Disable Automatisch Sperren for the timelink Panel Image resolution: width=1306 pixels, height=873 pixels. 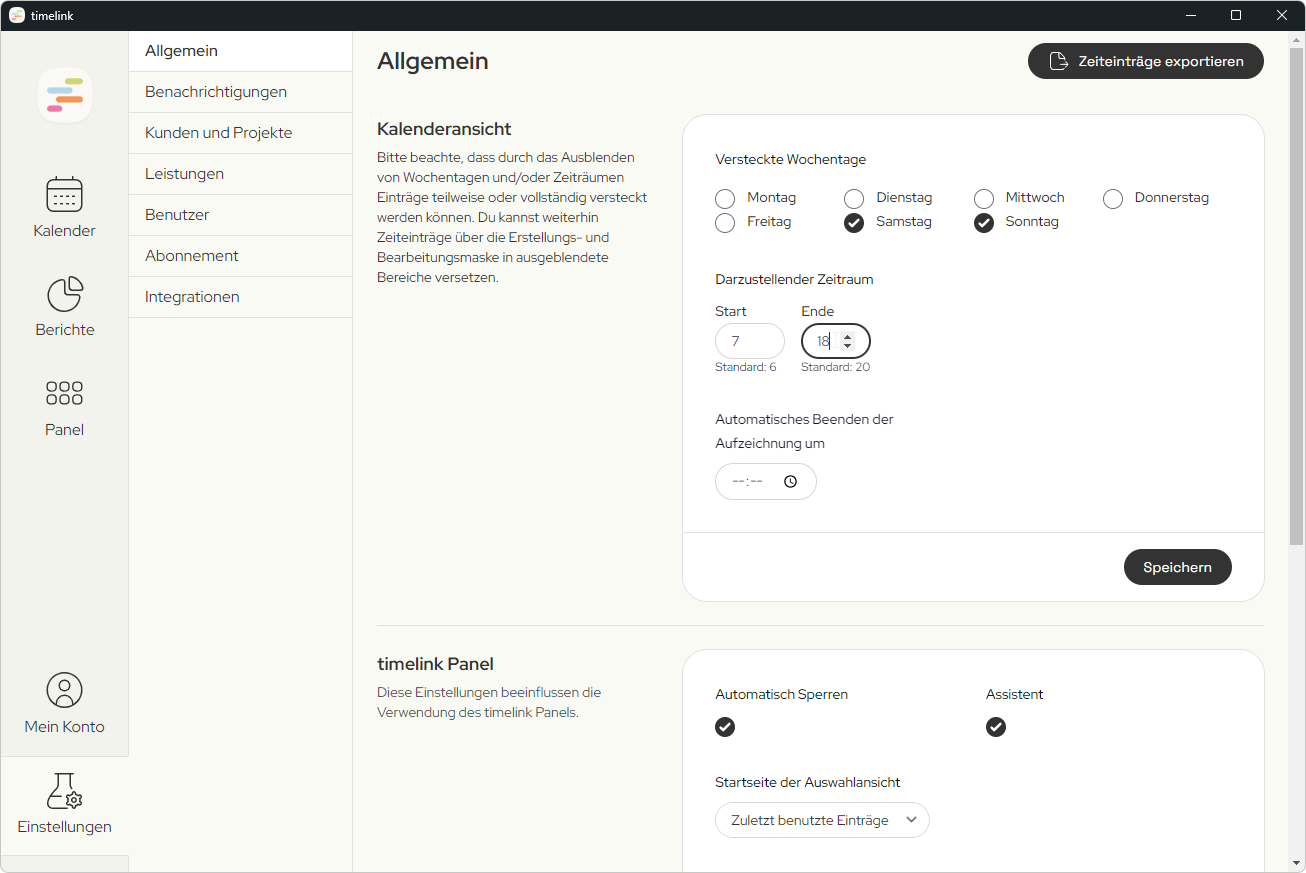tap(725, 727)
